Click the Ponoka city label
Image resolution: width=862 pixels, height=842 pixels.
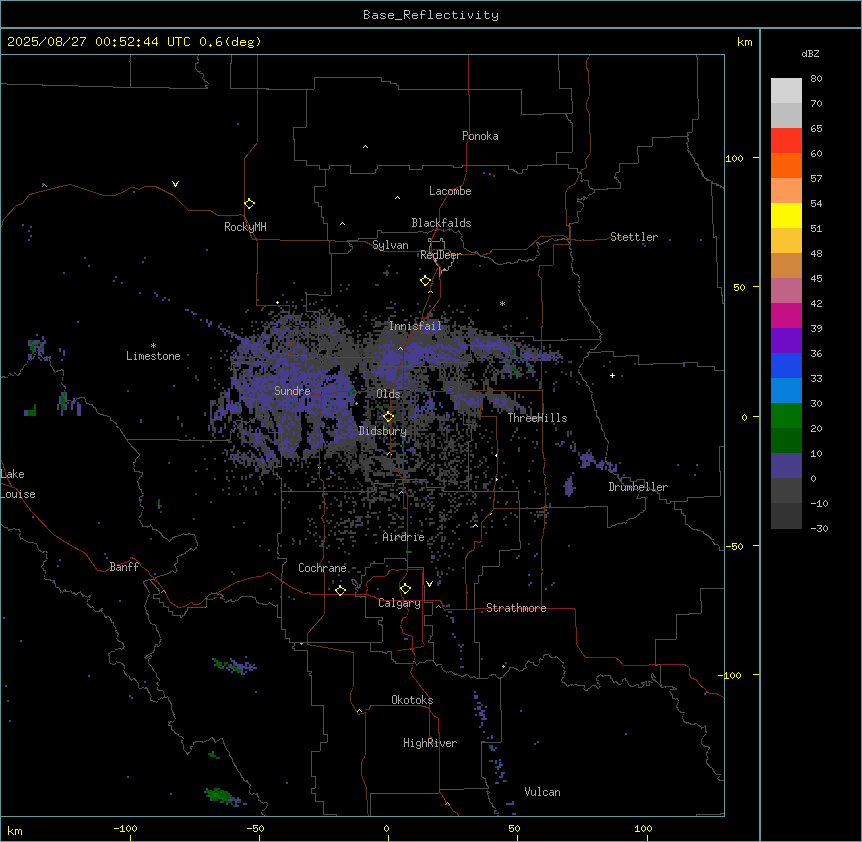(480, 136)
